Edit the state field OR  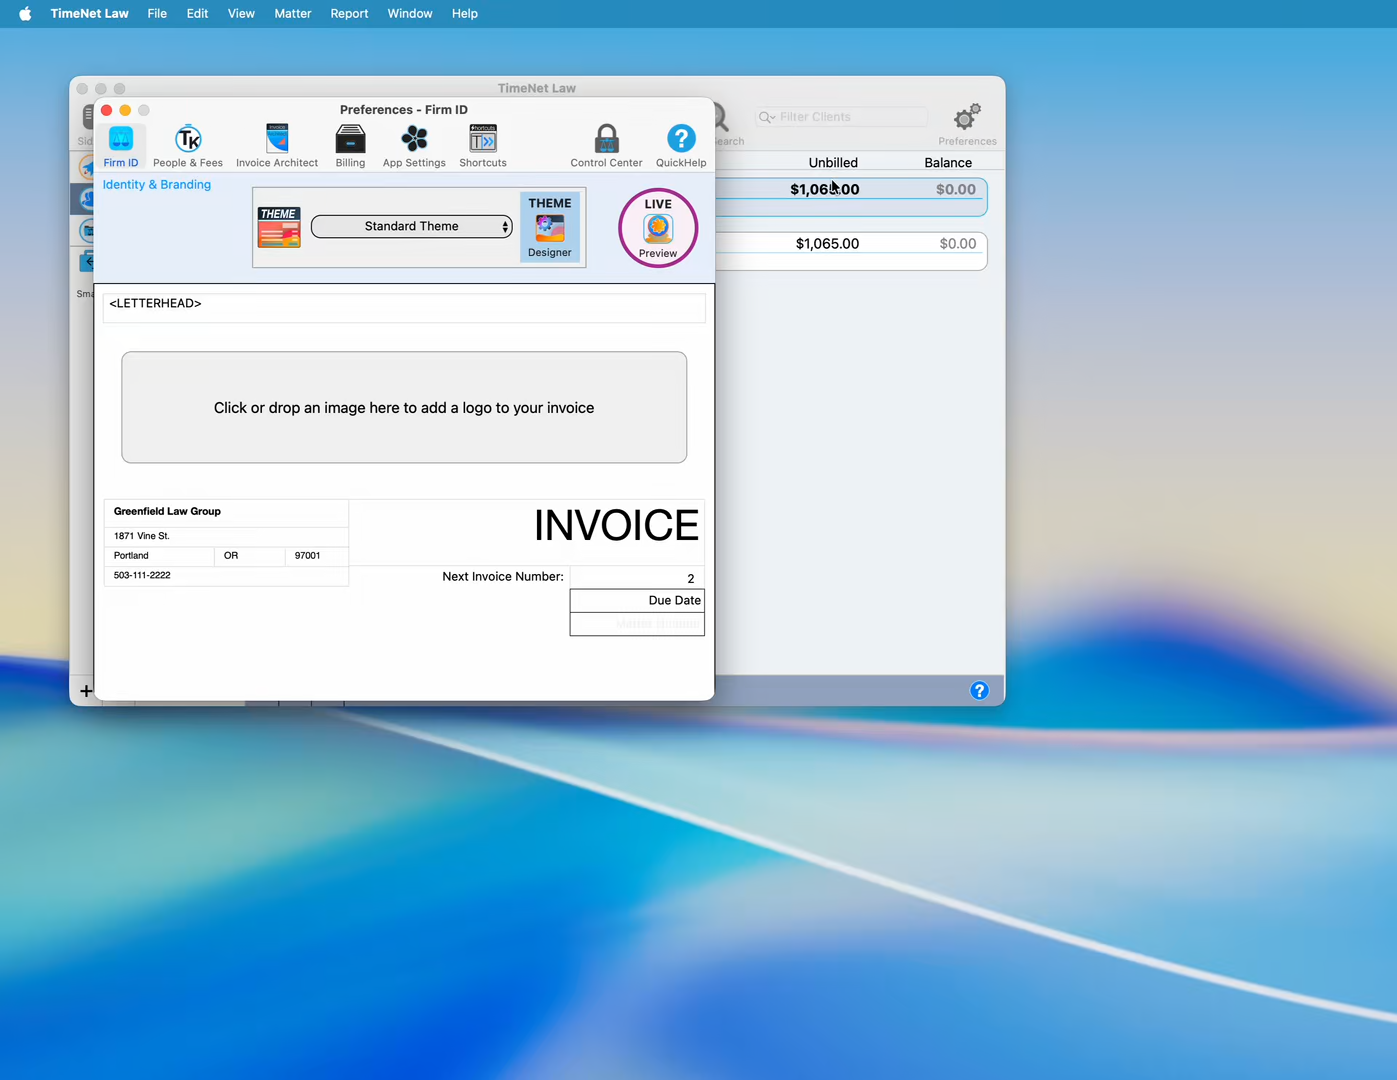point(249,556)
